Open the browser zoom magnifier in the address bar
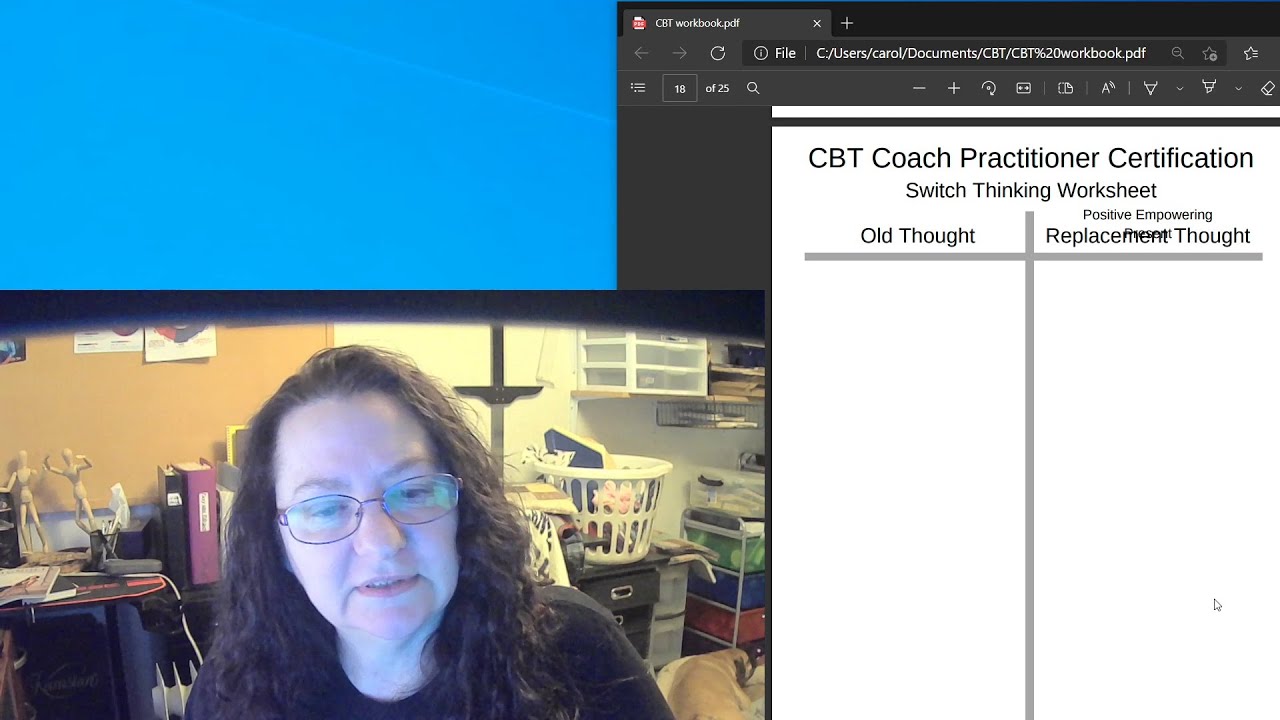This screenshot has height=720, width=1280. (1178, 53)
